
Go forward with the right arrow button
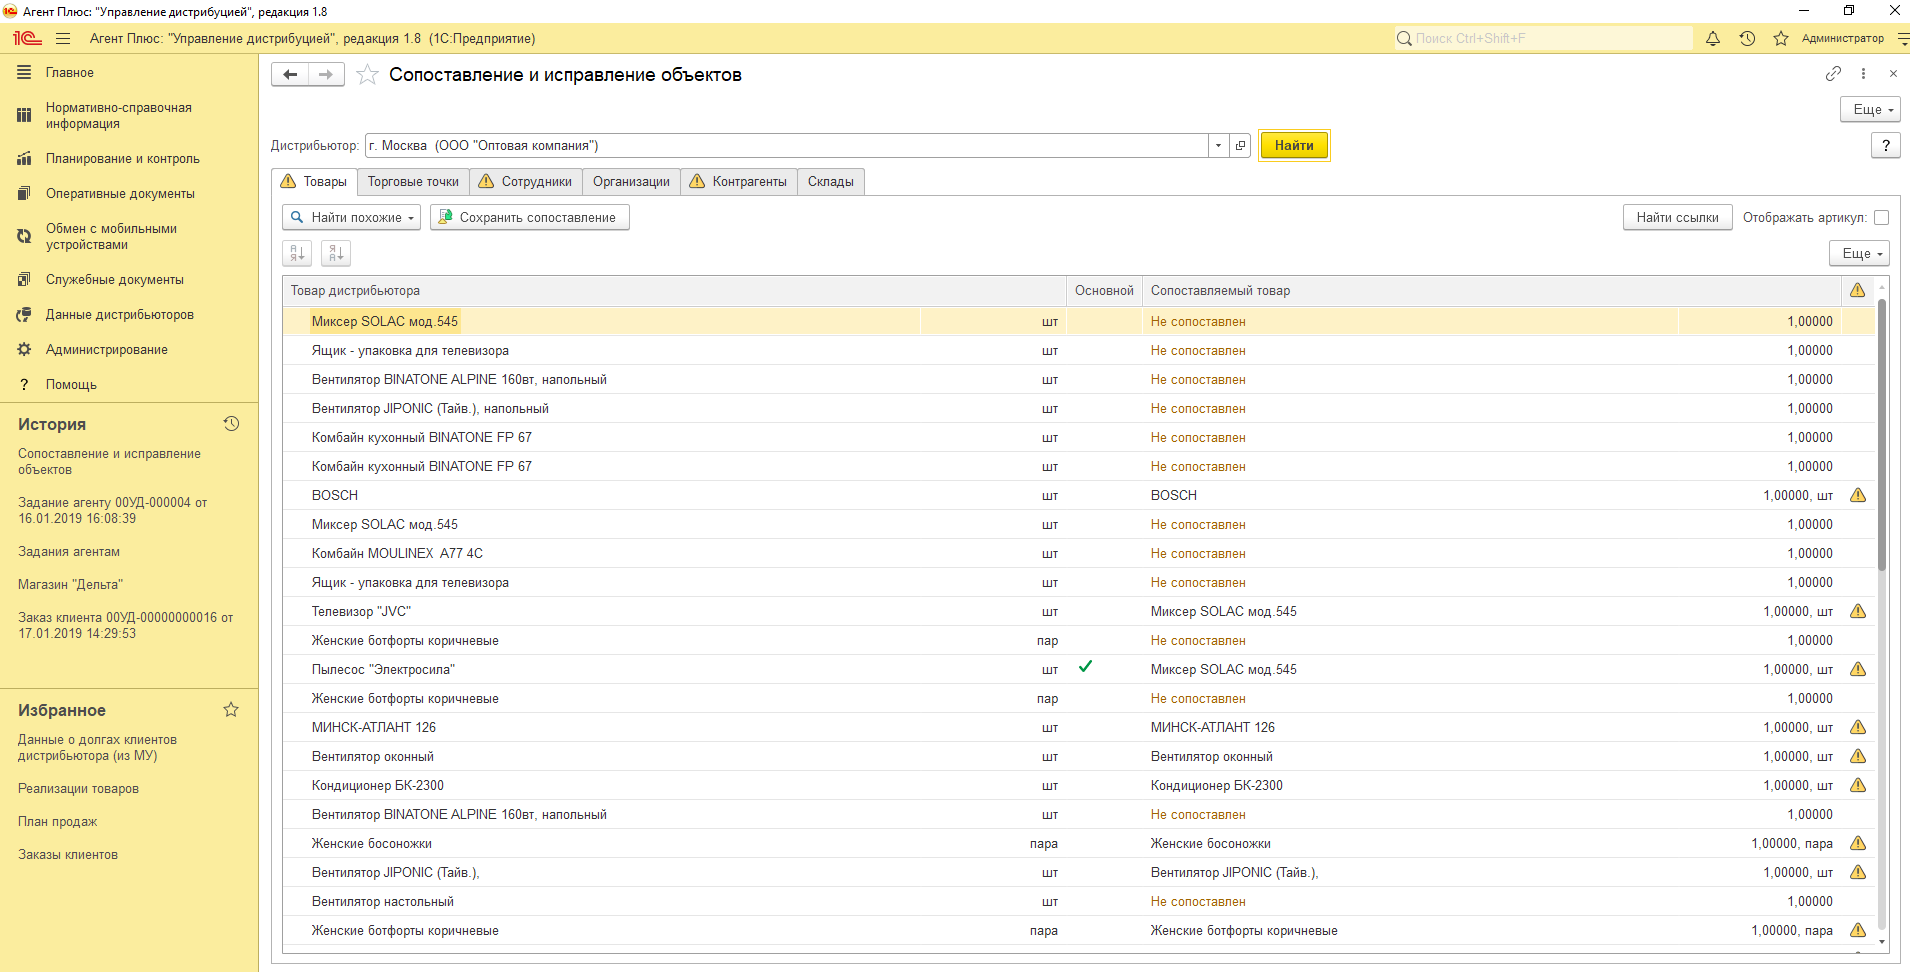(326, 74)
